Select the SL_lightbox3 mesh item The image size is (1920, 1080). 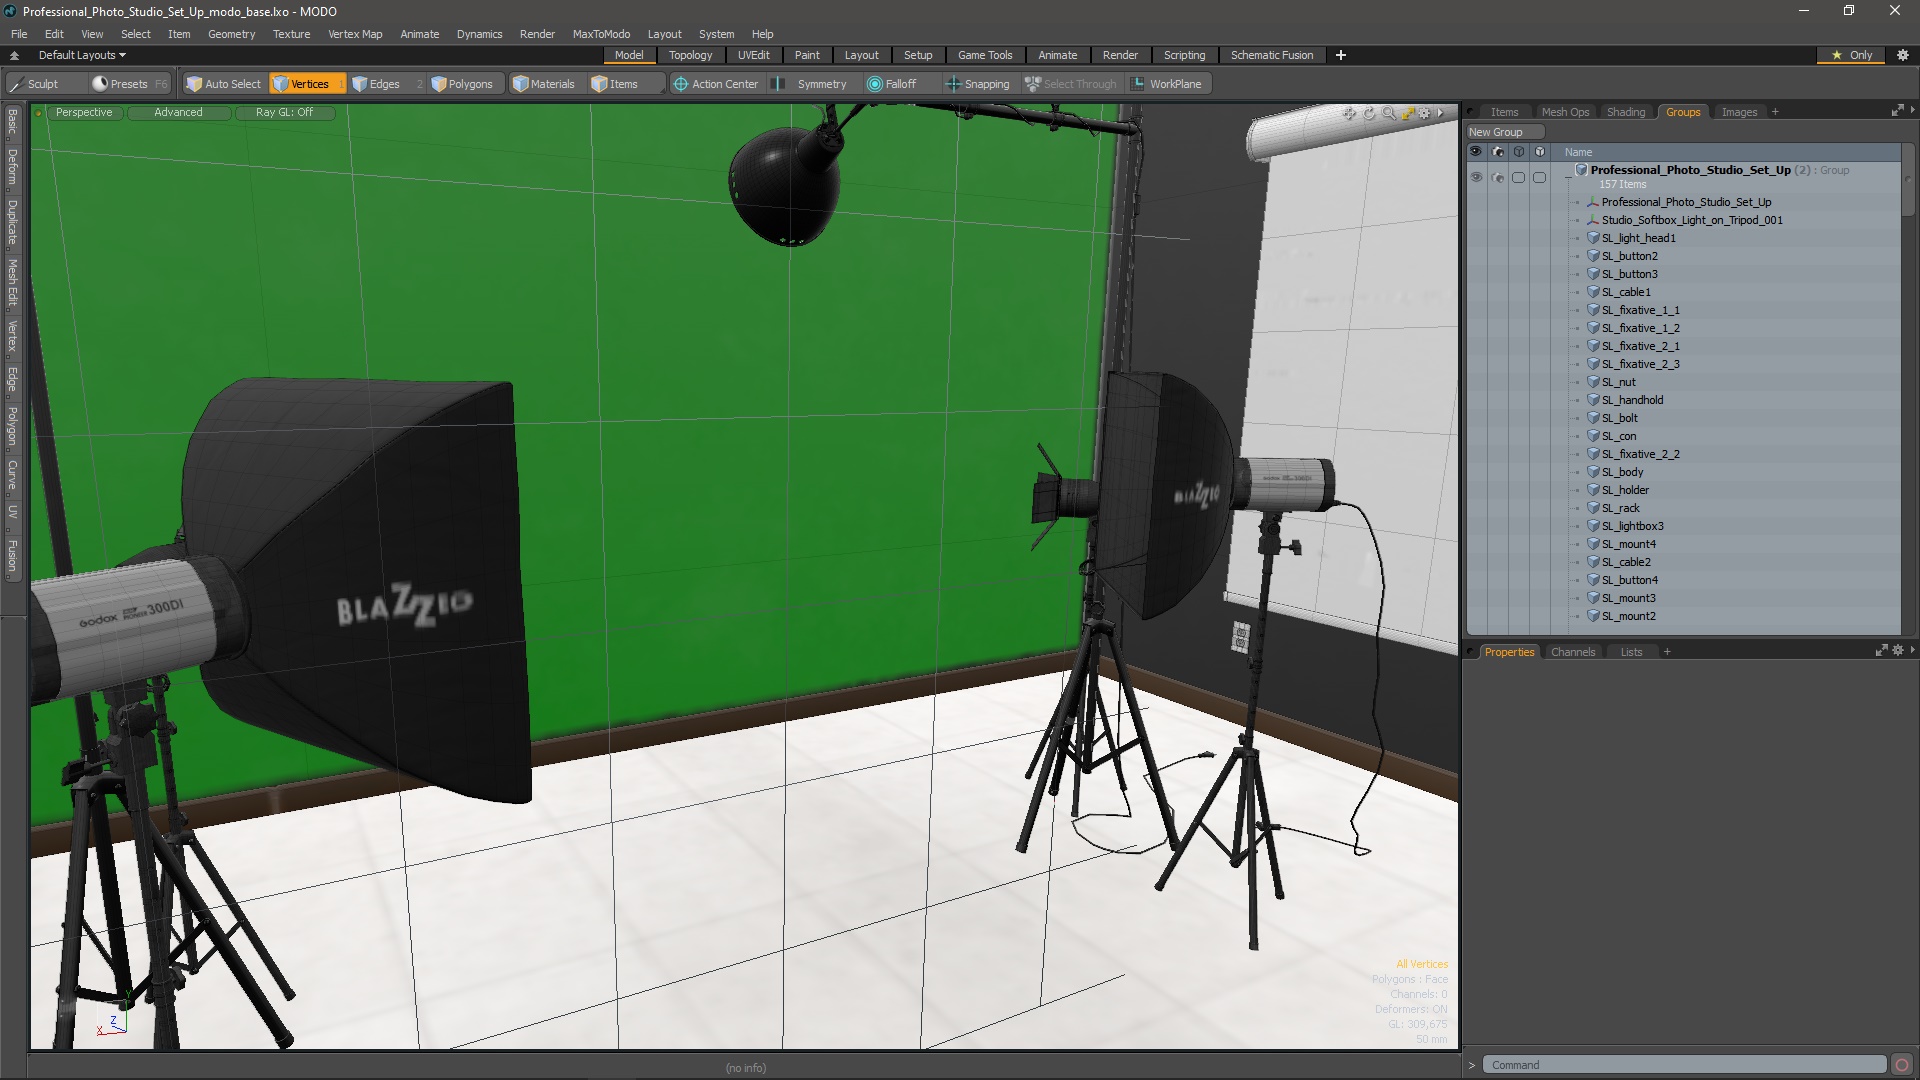(x=1632, y=526)
